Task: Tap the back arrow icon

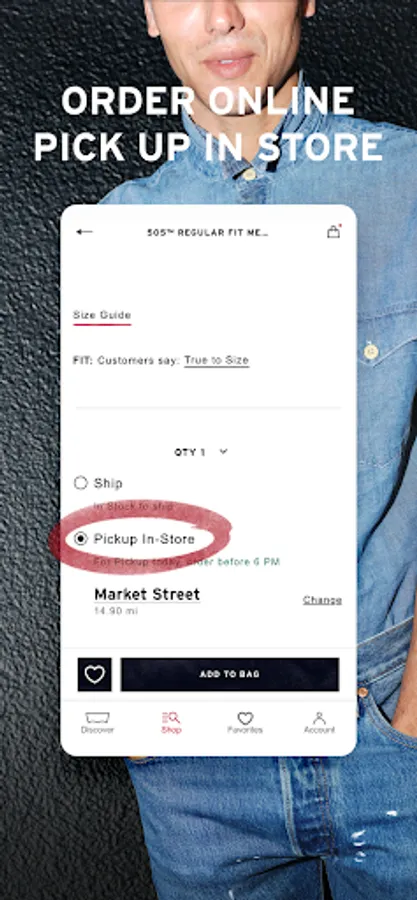Action: pos(84,232)
